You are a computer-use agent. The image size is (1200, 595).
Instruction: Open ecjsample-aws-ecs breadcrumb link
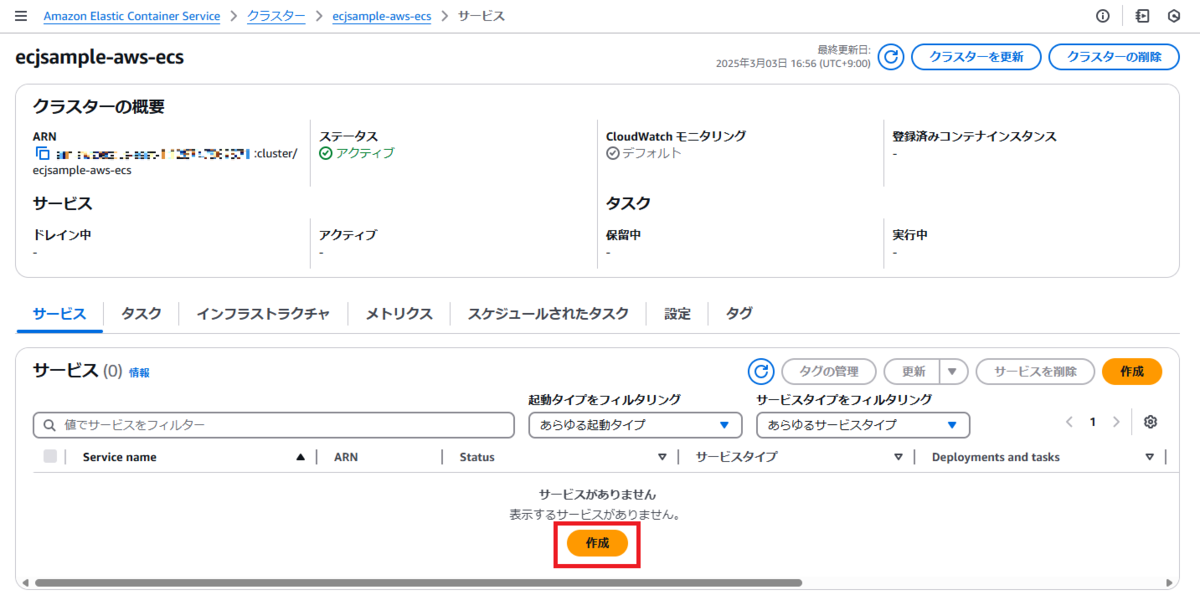tap(382, 17)
